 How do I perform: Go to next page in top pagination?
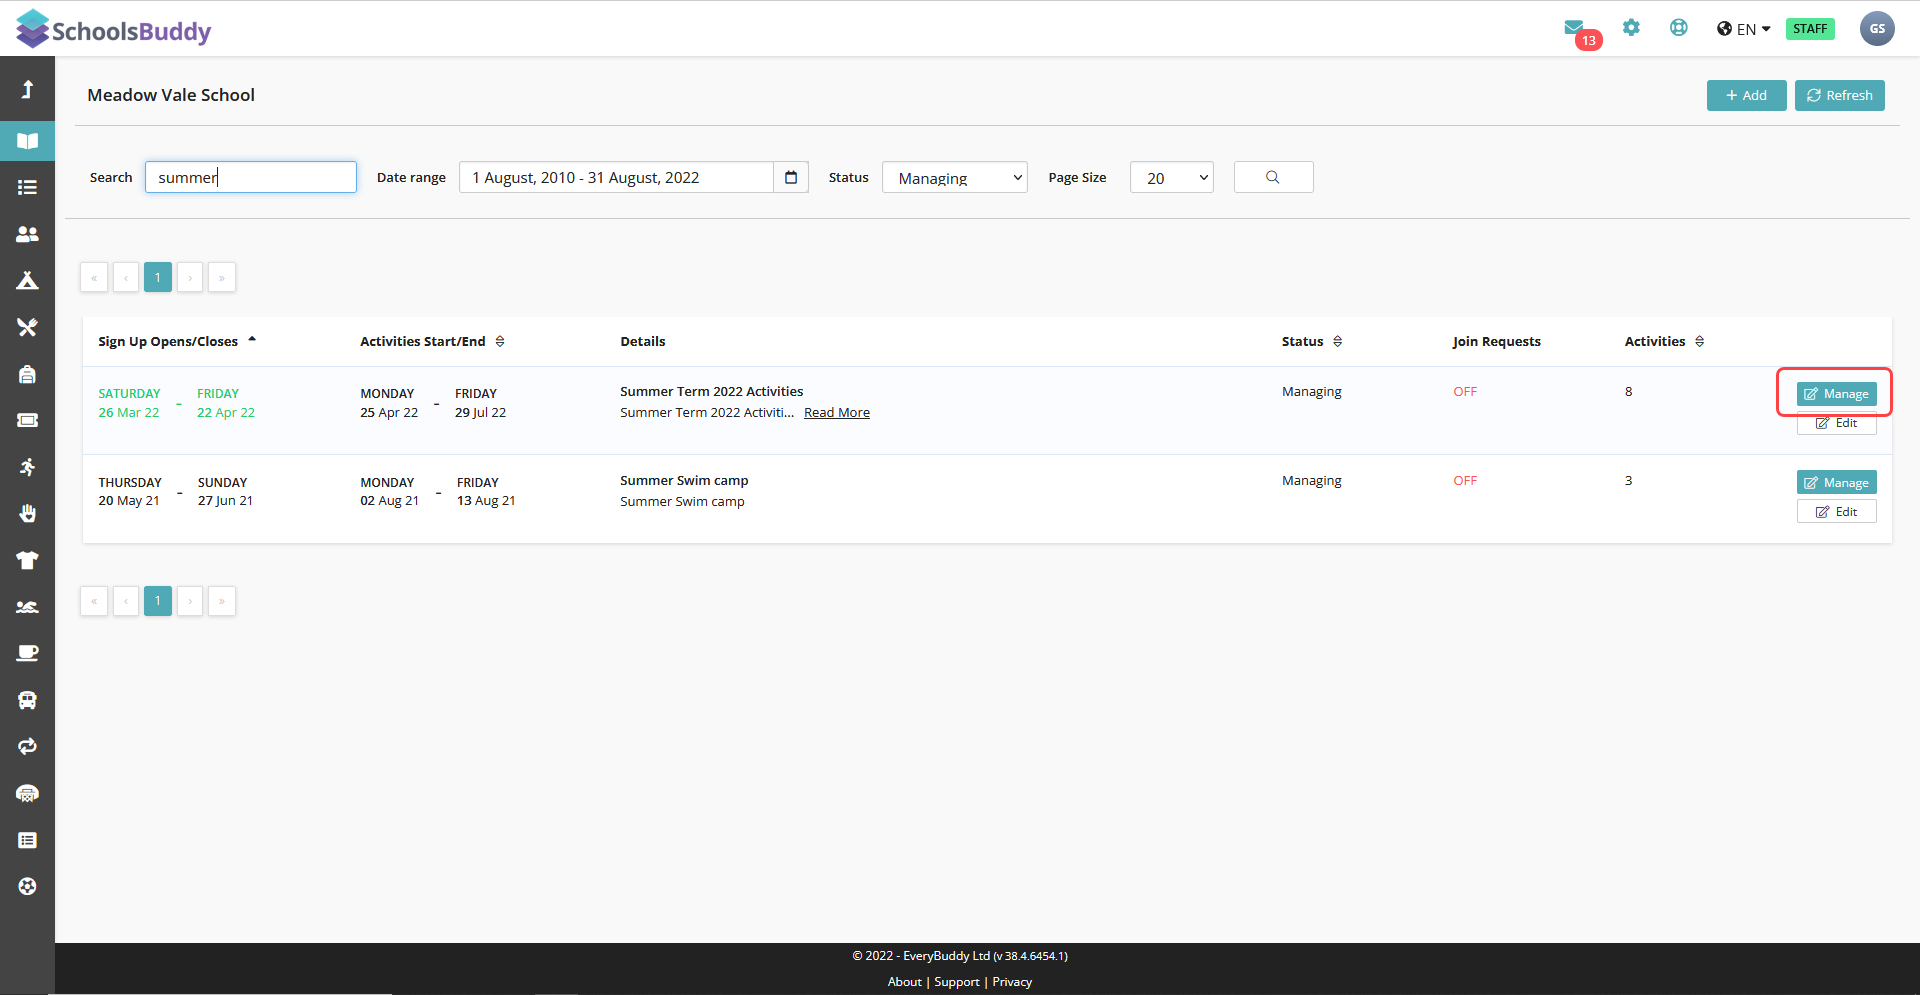(x=190, y=277)
